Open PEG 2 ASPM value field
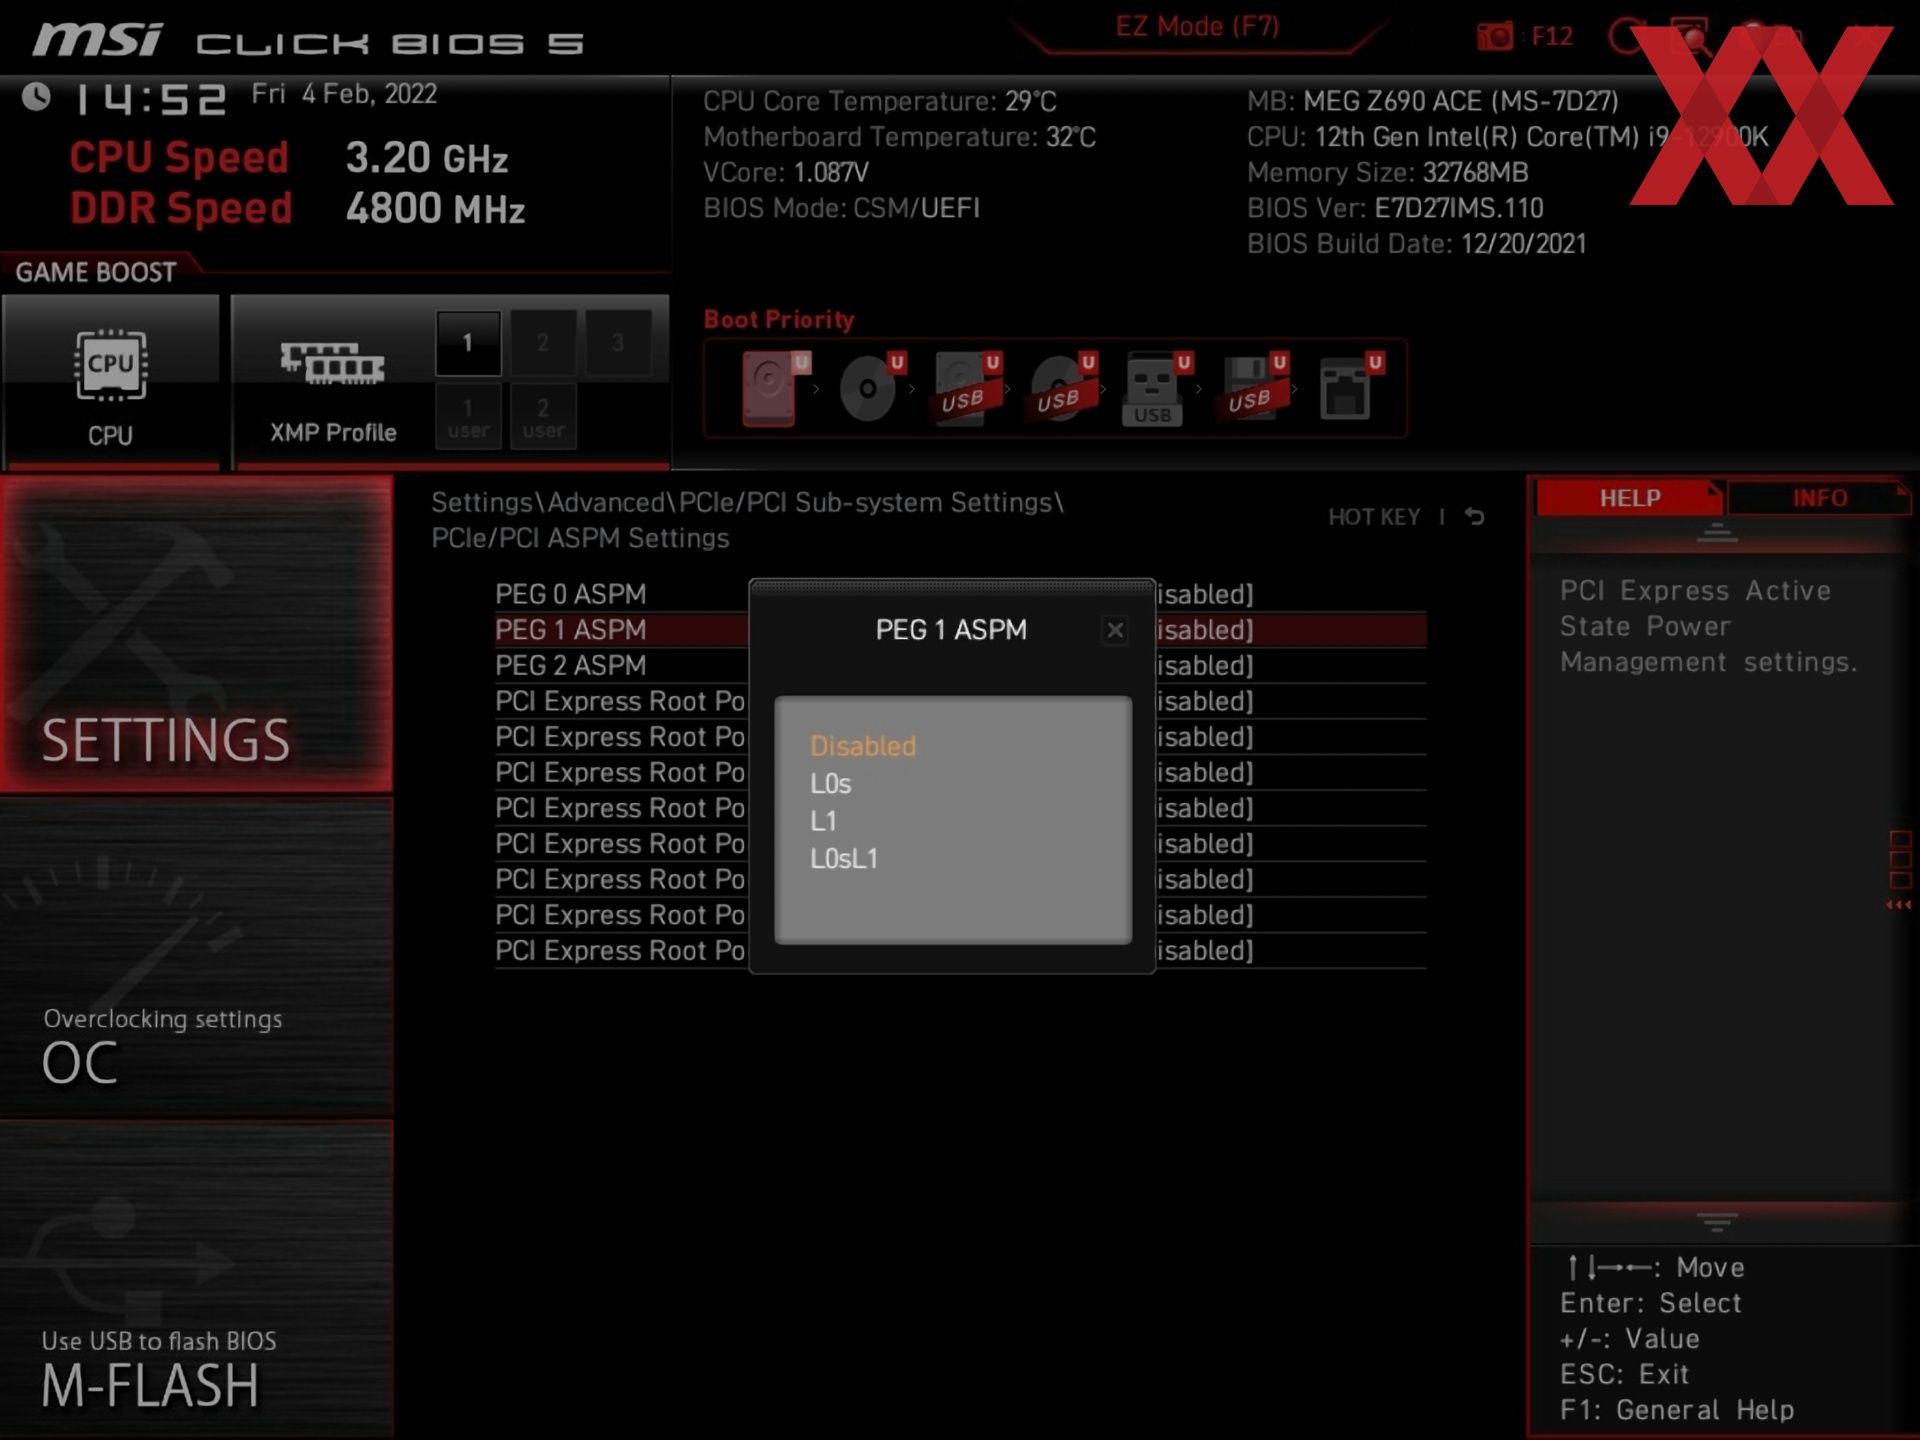 click(x=1205, y=666)
